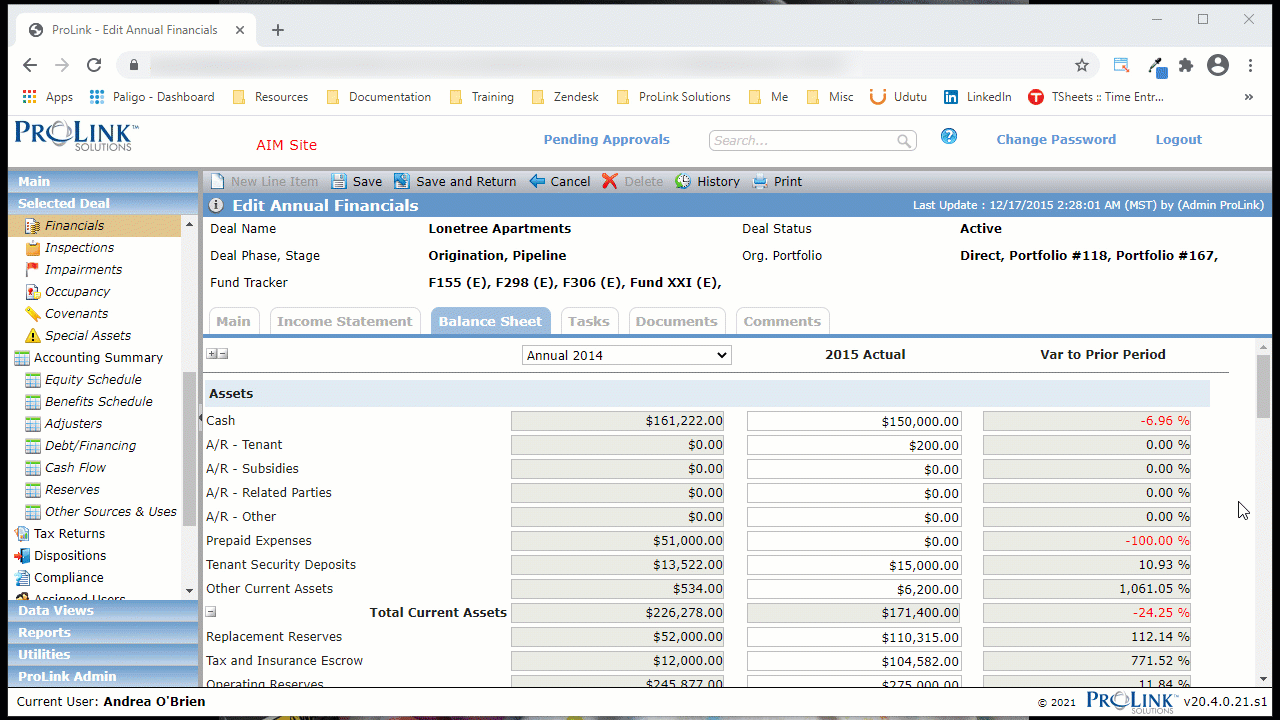Click the Save toolbar icon
Image resolution: width=1280 pixels, height=720 pixels.
coord(339,181)
